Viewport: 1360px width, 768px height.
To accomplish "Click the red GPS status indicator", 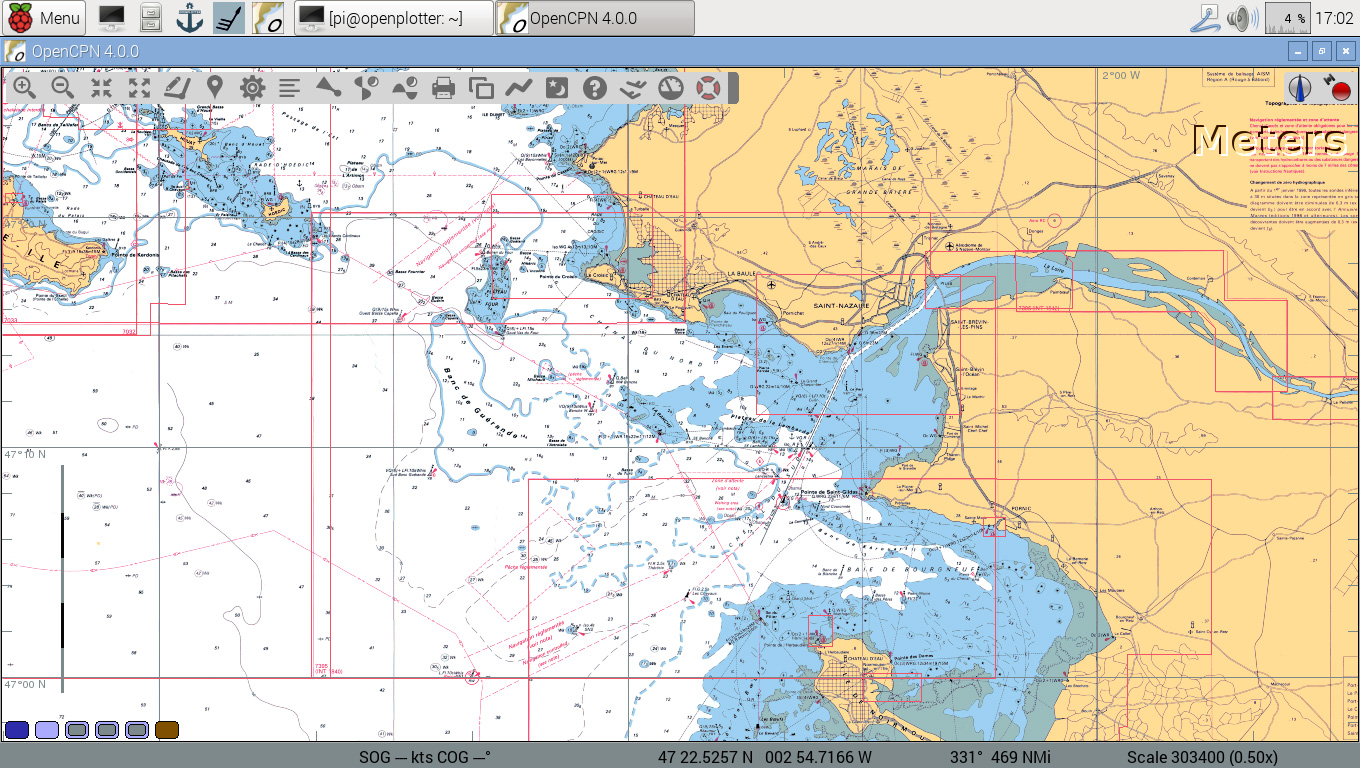I will coord(1337,88).
